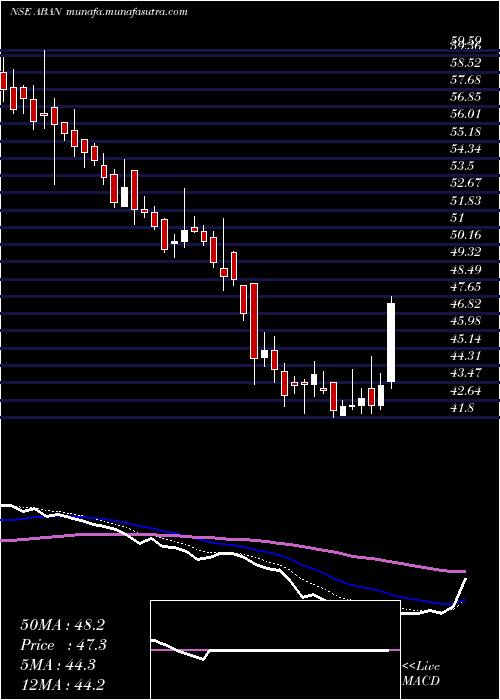
Task: Click the 52.67 price axis label
Action: [466, 183]
